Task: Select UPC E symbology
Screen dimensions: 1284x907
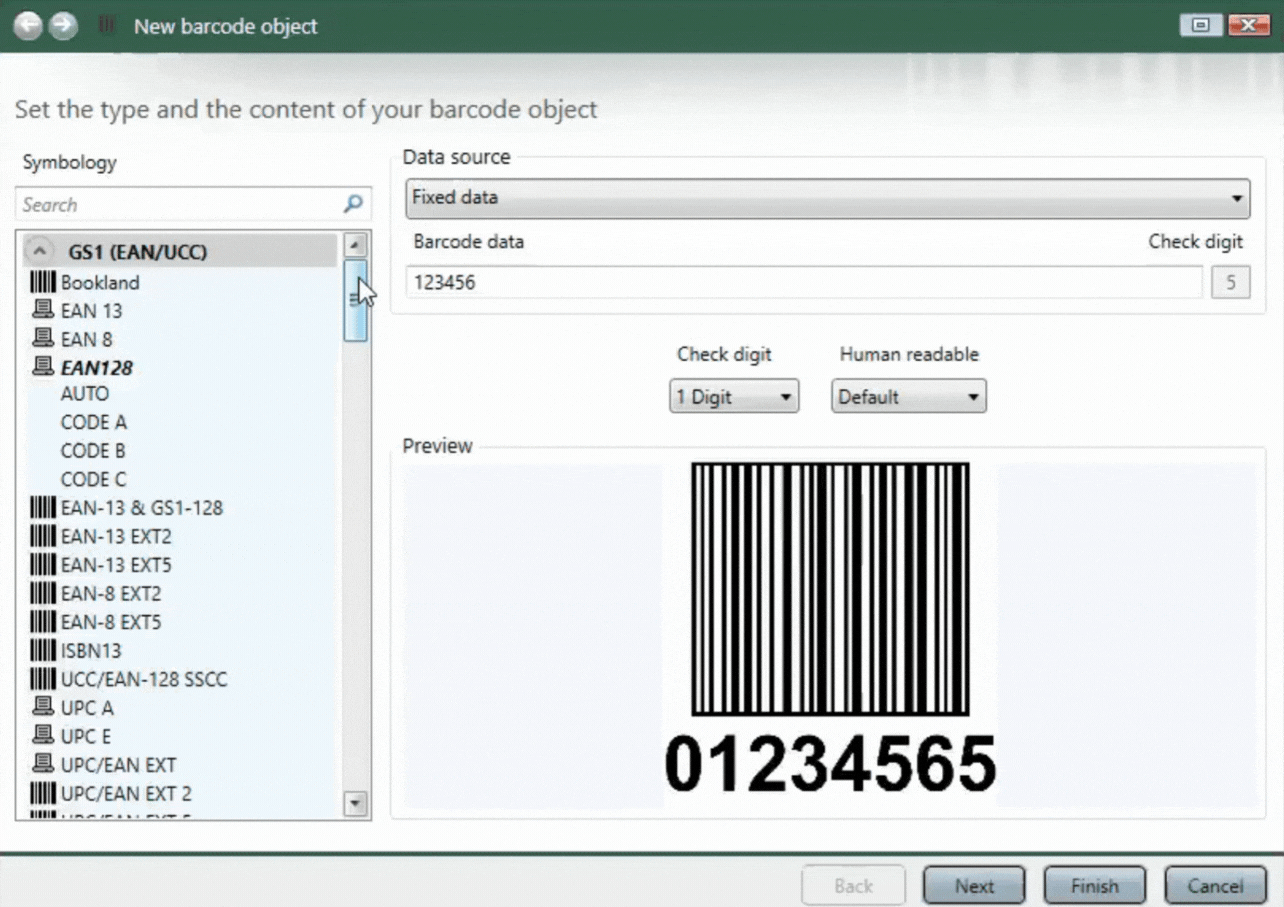Action: (x=87, y=736)
